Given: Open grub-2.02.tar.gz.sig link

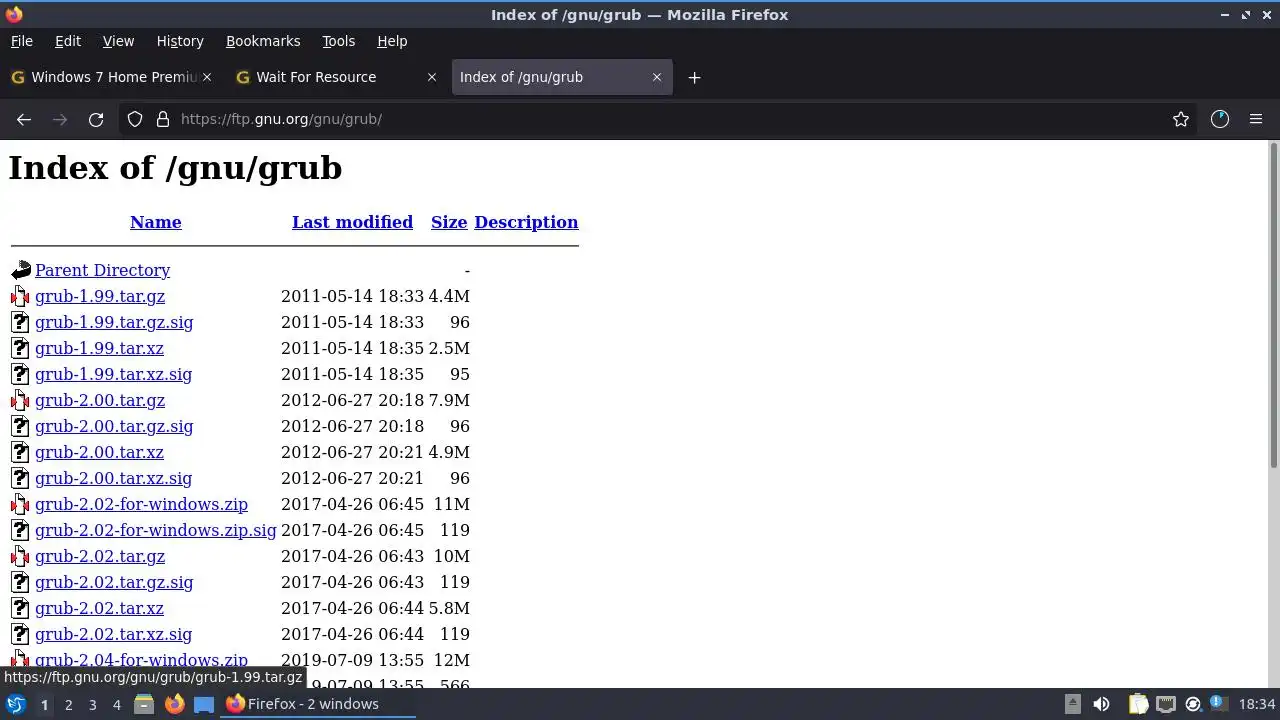Looking at the screenshot, I should click(x=114, y=582).
